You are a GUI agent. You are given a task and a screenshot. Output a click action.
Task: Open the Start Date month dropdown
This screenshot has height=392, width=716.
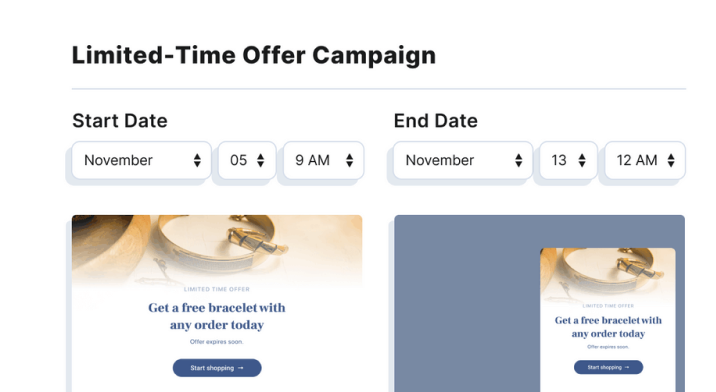[x=142, y=160]
